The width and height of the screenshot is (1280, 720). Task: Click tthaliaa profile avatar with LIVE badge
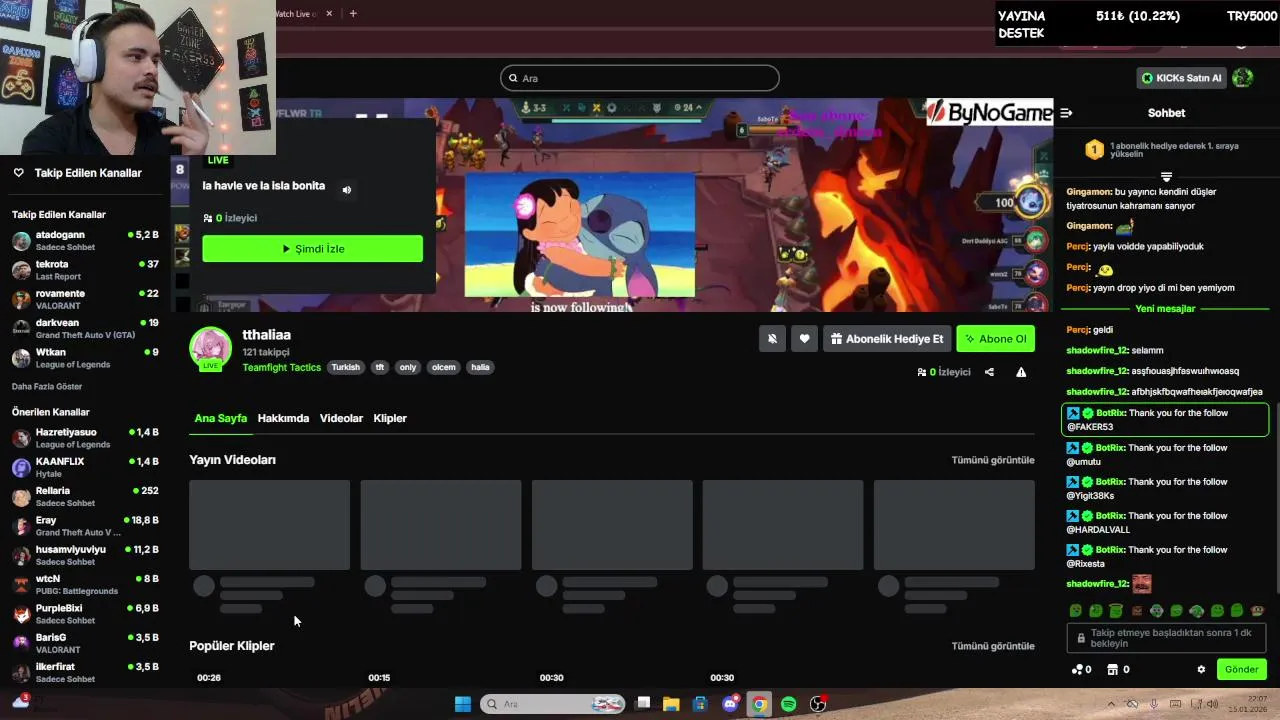tap(210, 348)
